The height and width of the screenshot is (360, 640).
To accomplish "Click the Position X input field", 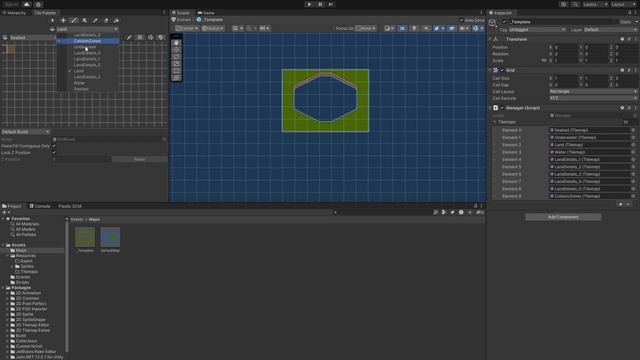I will click(567, 47).
